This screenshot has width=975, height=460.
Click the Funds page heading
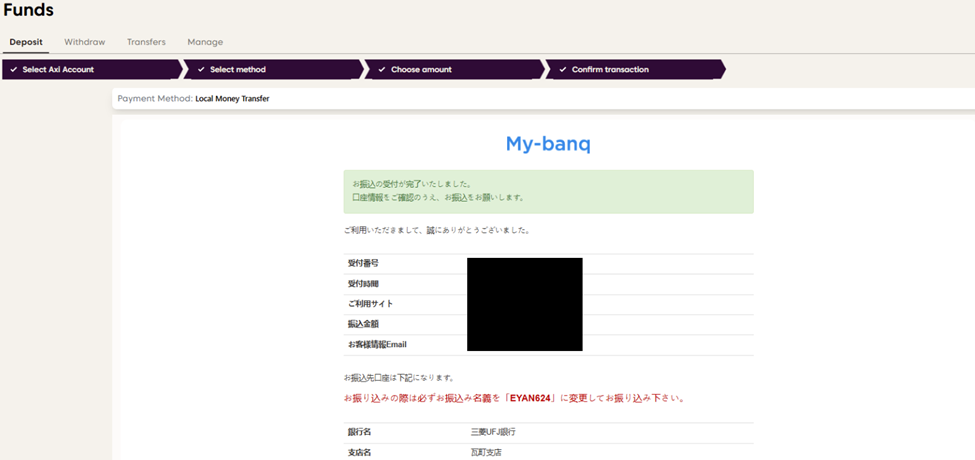(28, 11)
